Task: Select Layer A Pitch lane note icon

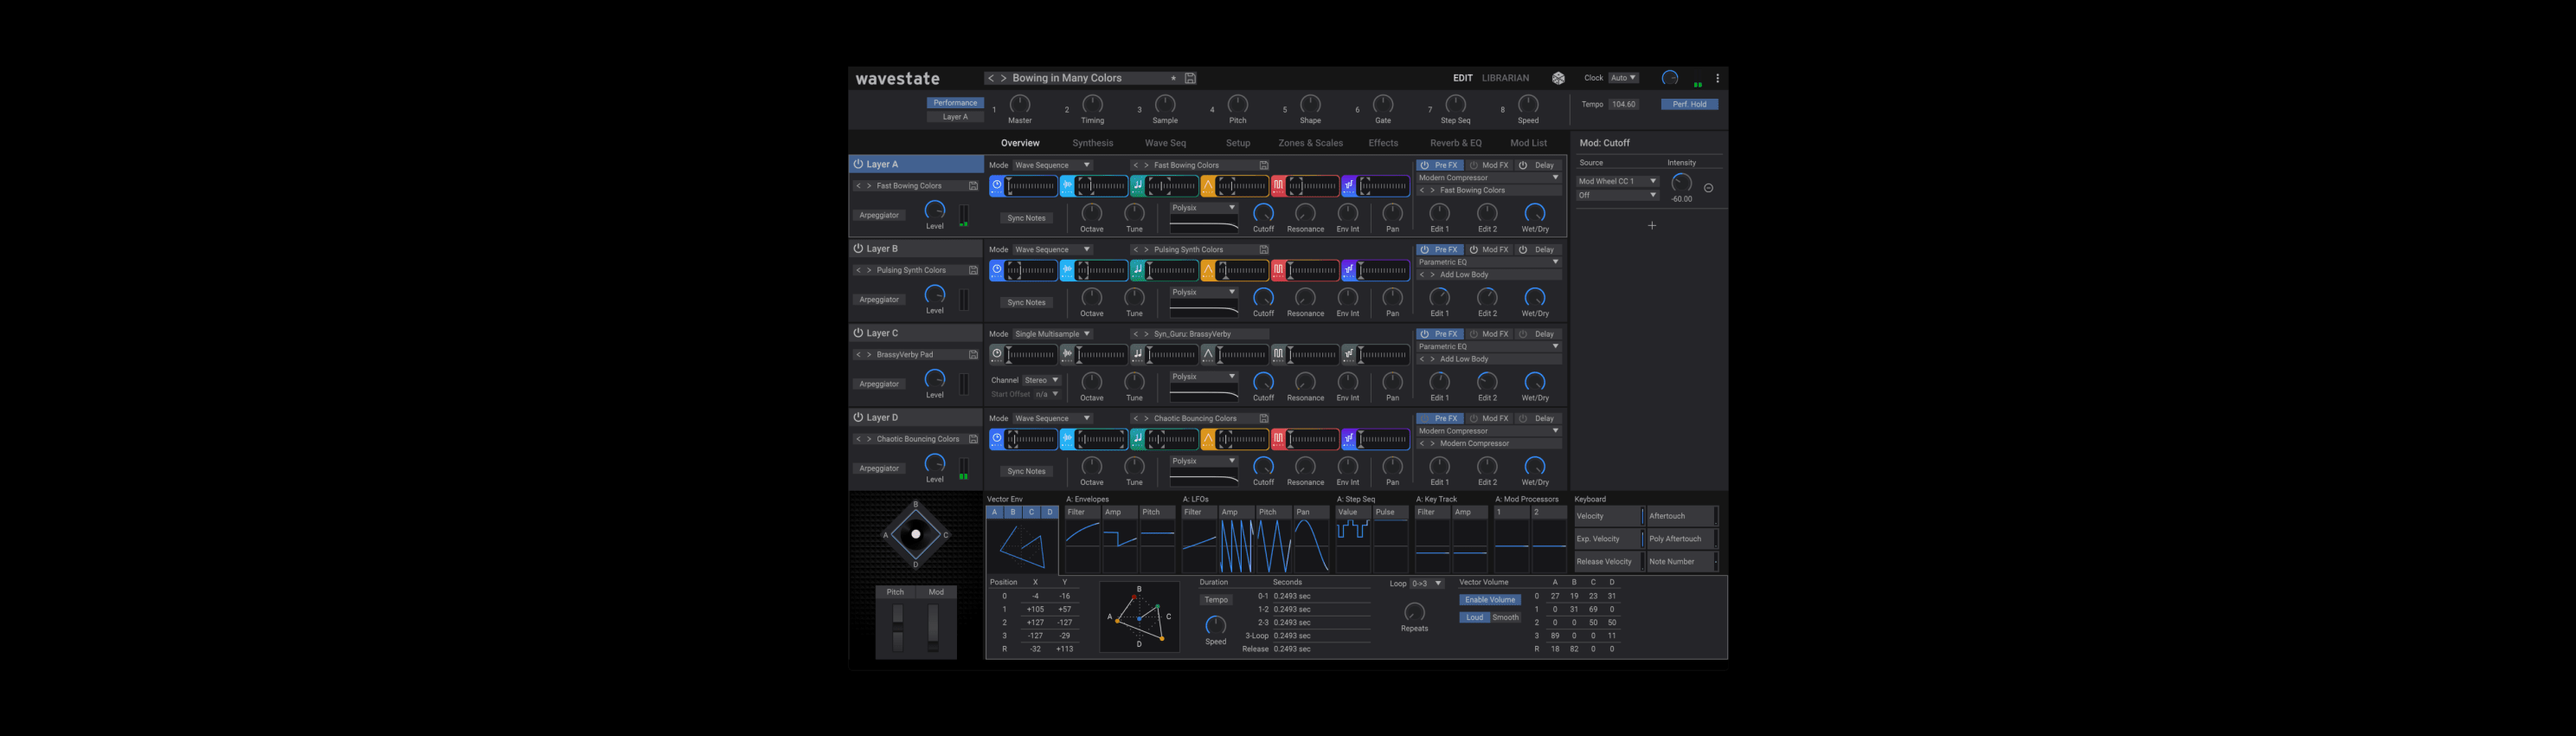Action: point(1138,186)
